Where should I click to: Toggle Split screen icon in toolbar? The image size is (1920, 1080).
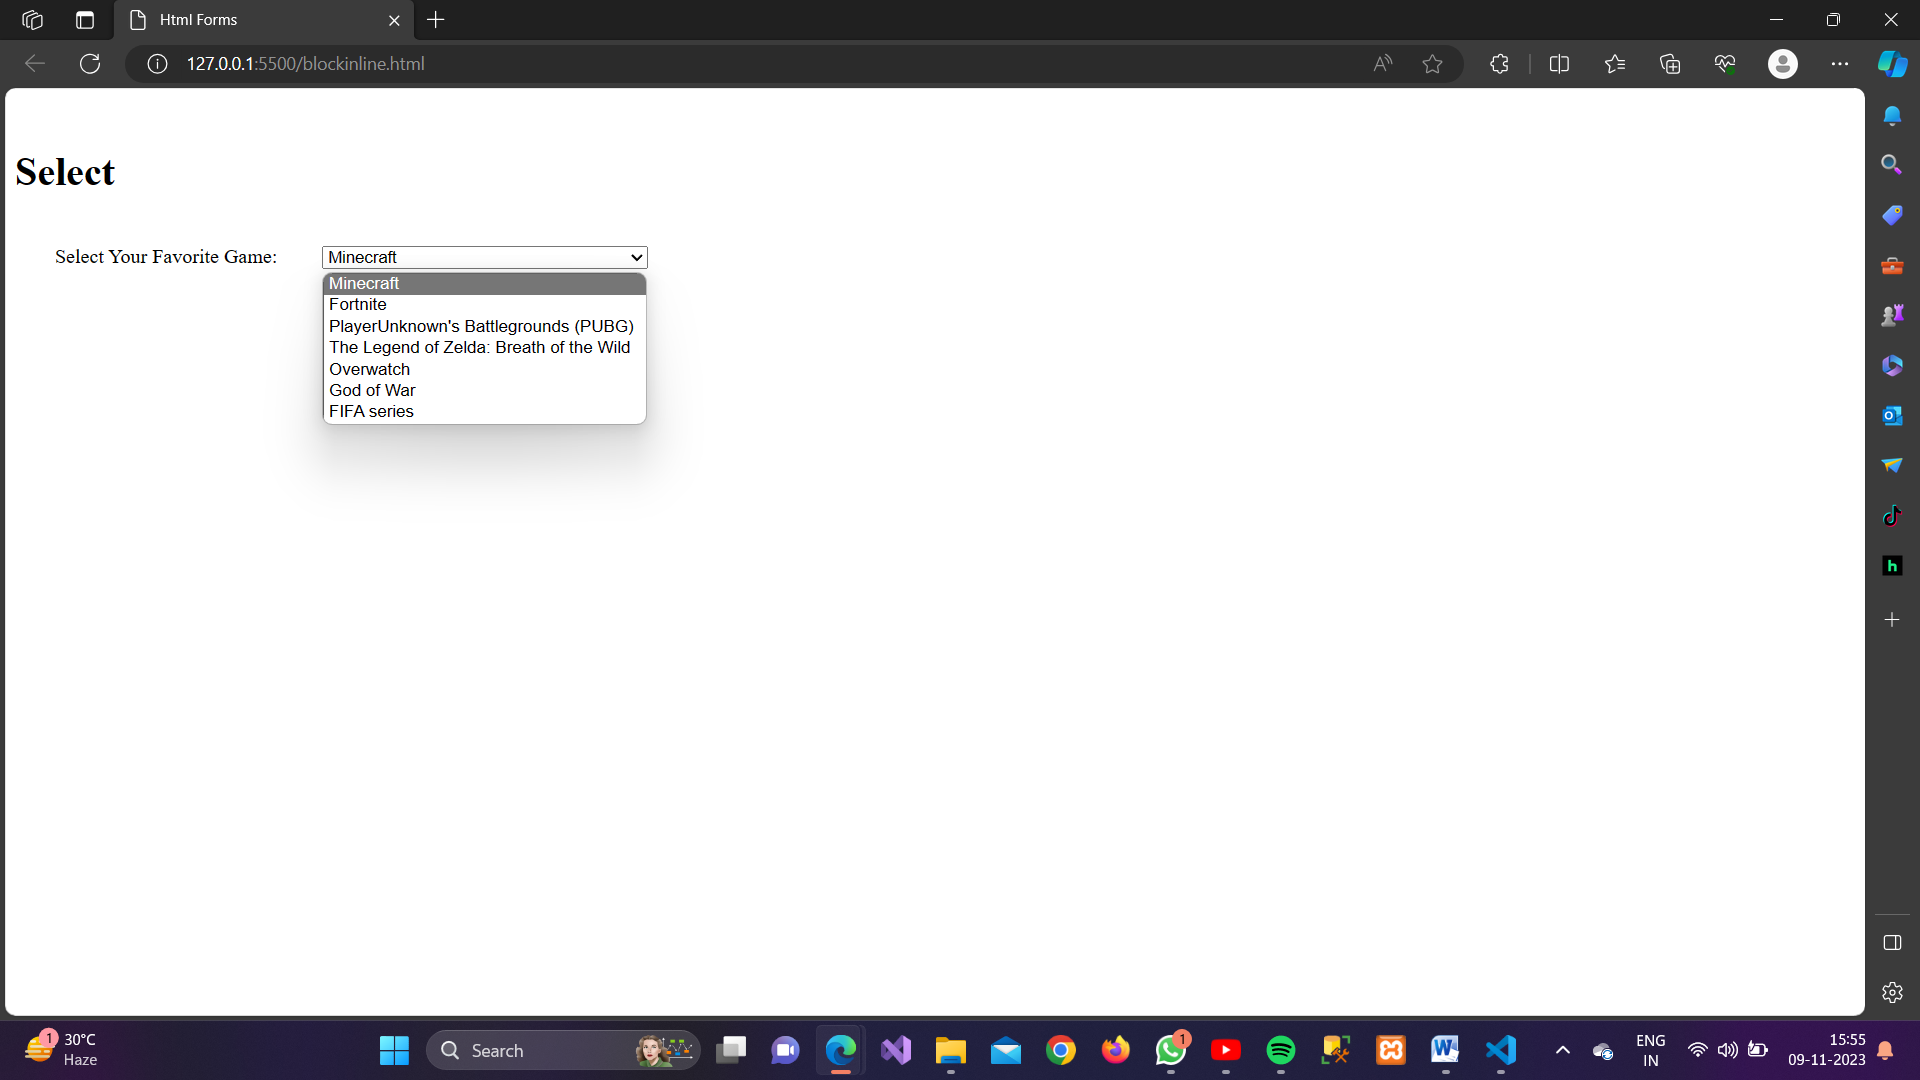[x=1559, y=64]
